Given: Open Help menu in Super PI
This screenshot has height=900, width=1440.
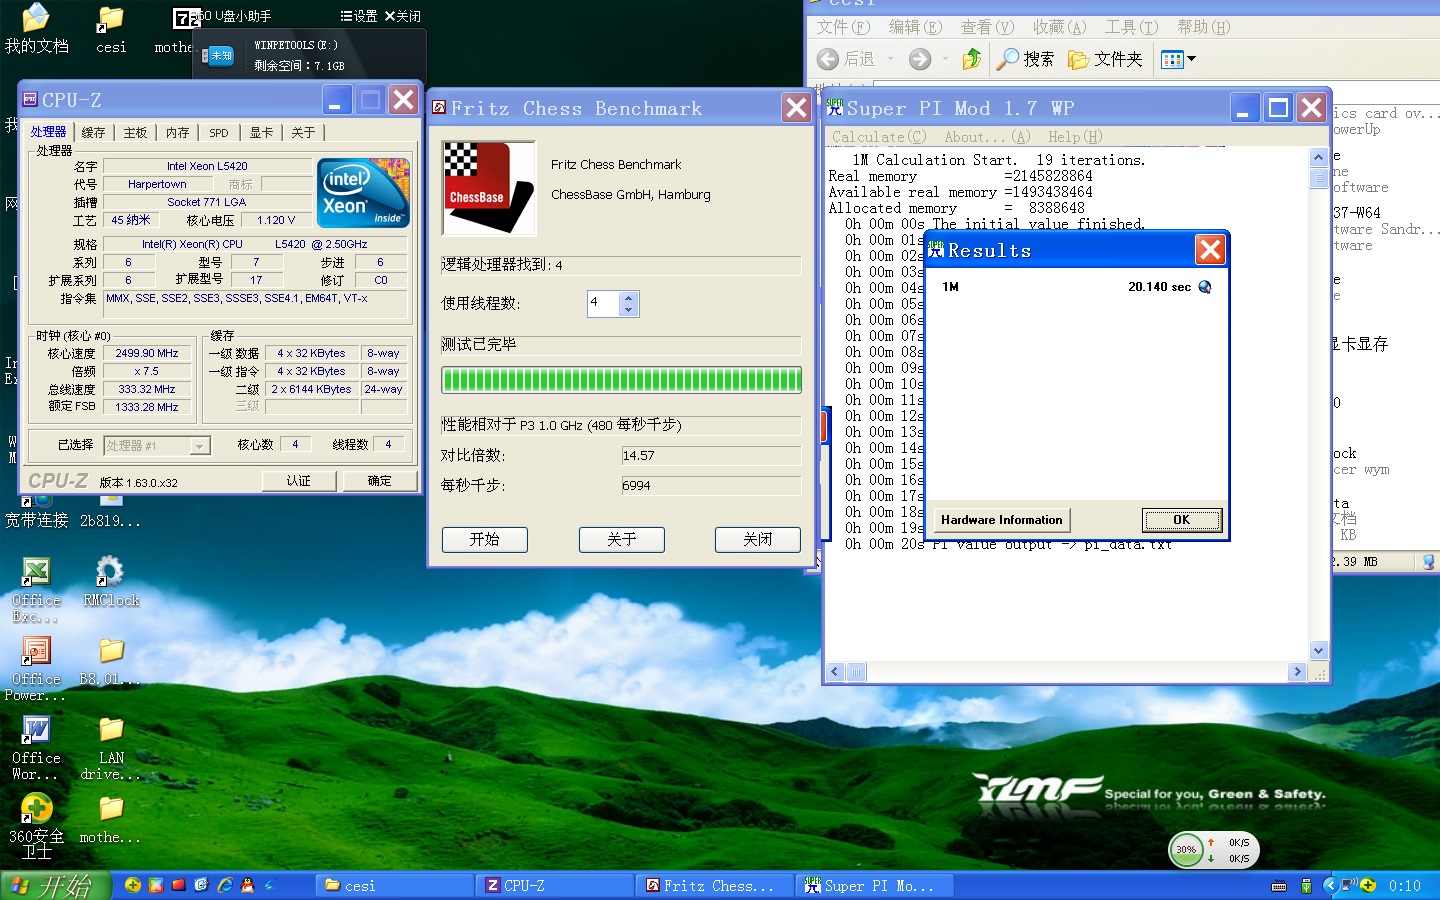Looking at the screenshot, I should (x=1075, y=137).
